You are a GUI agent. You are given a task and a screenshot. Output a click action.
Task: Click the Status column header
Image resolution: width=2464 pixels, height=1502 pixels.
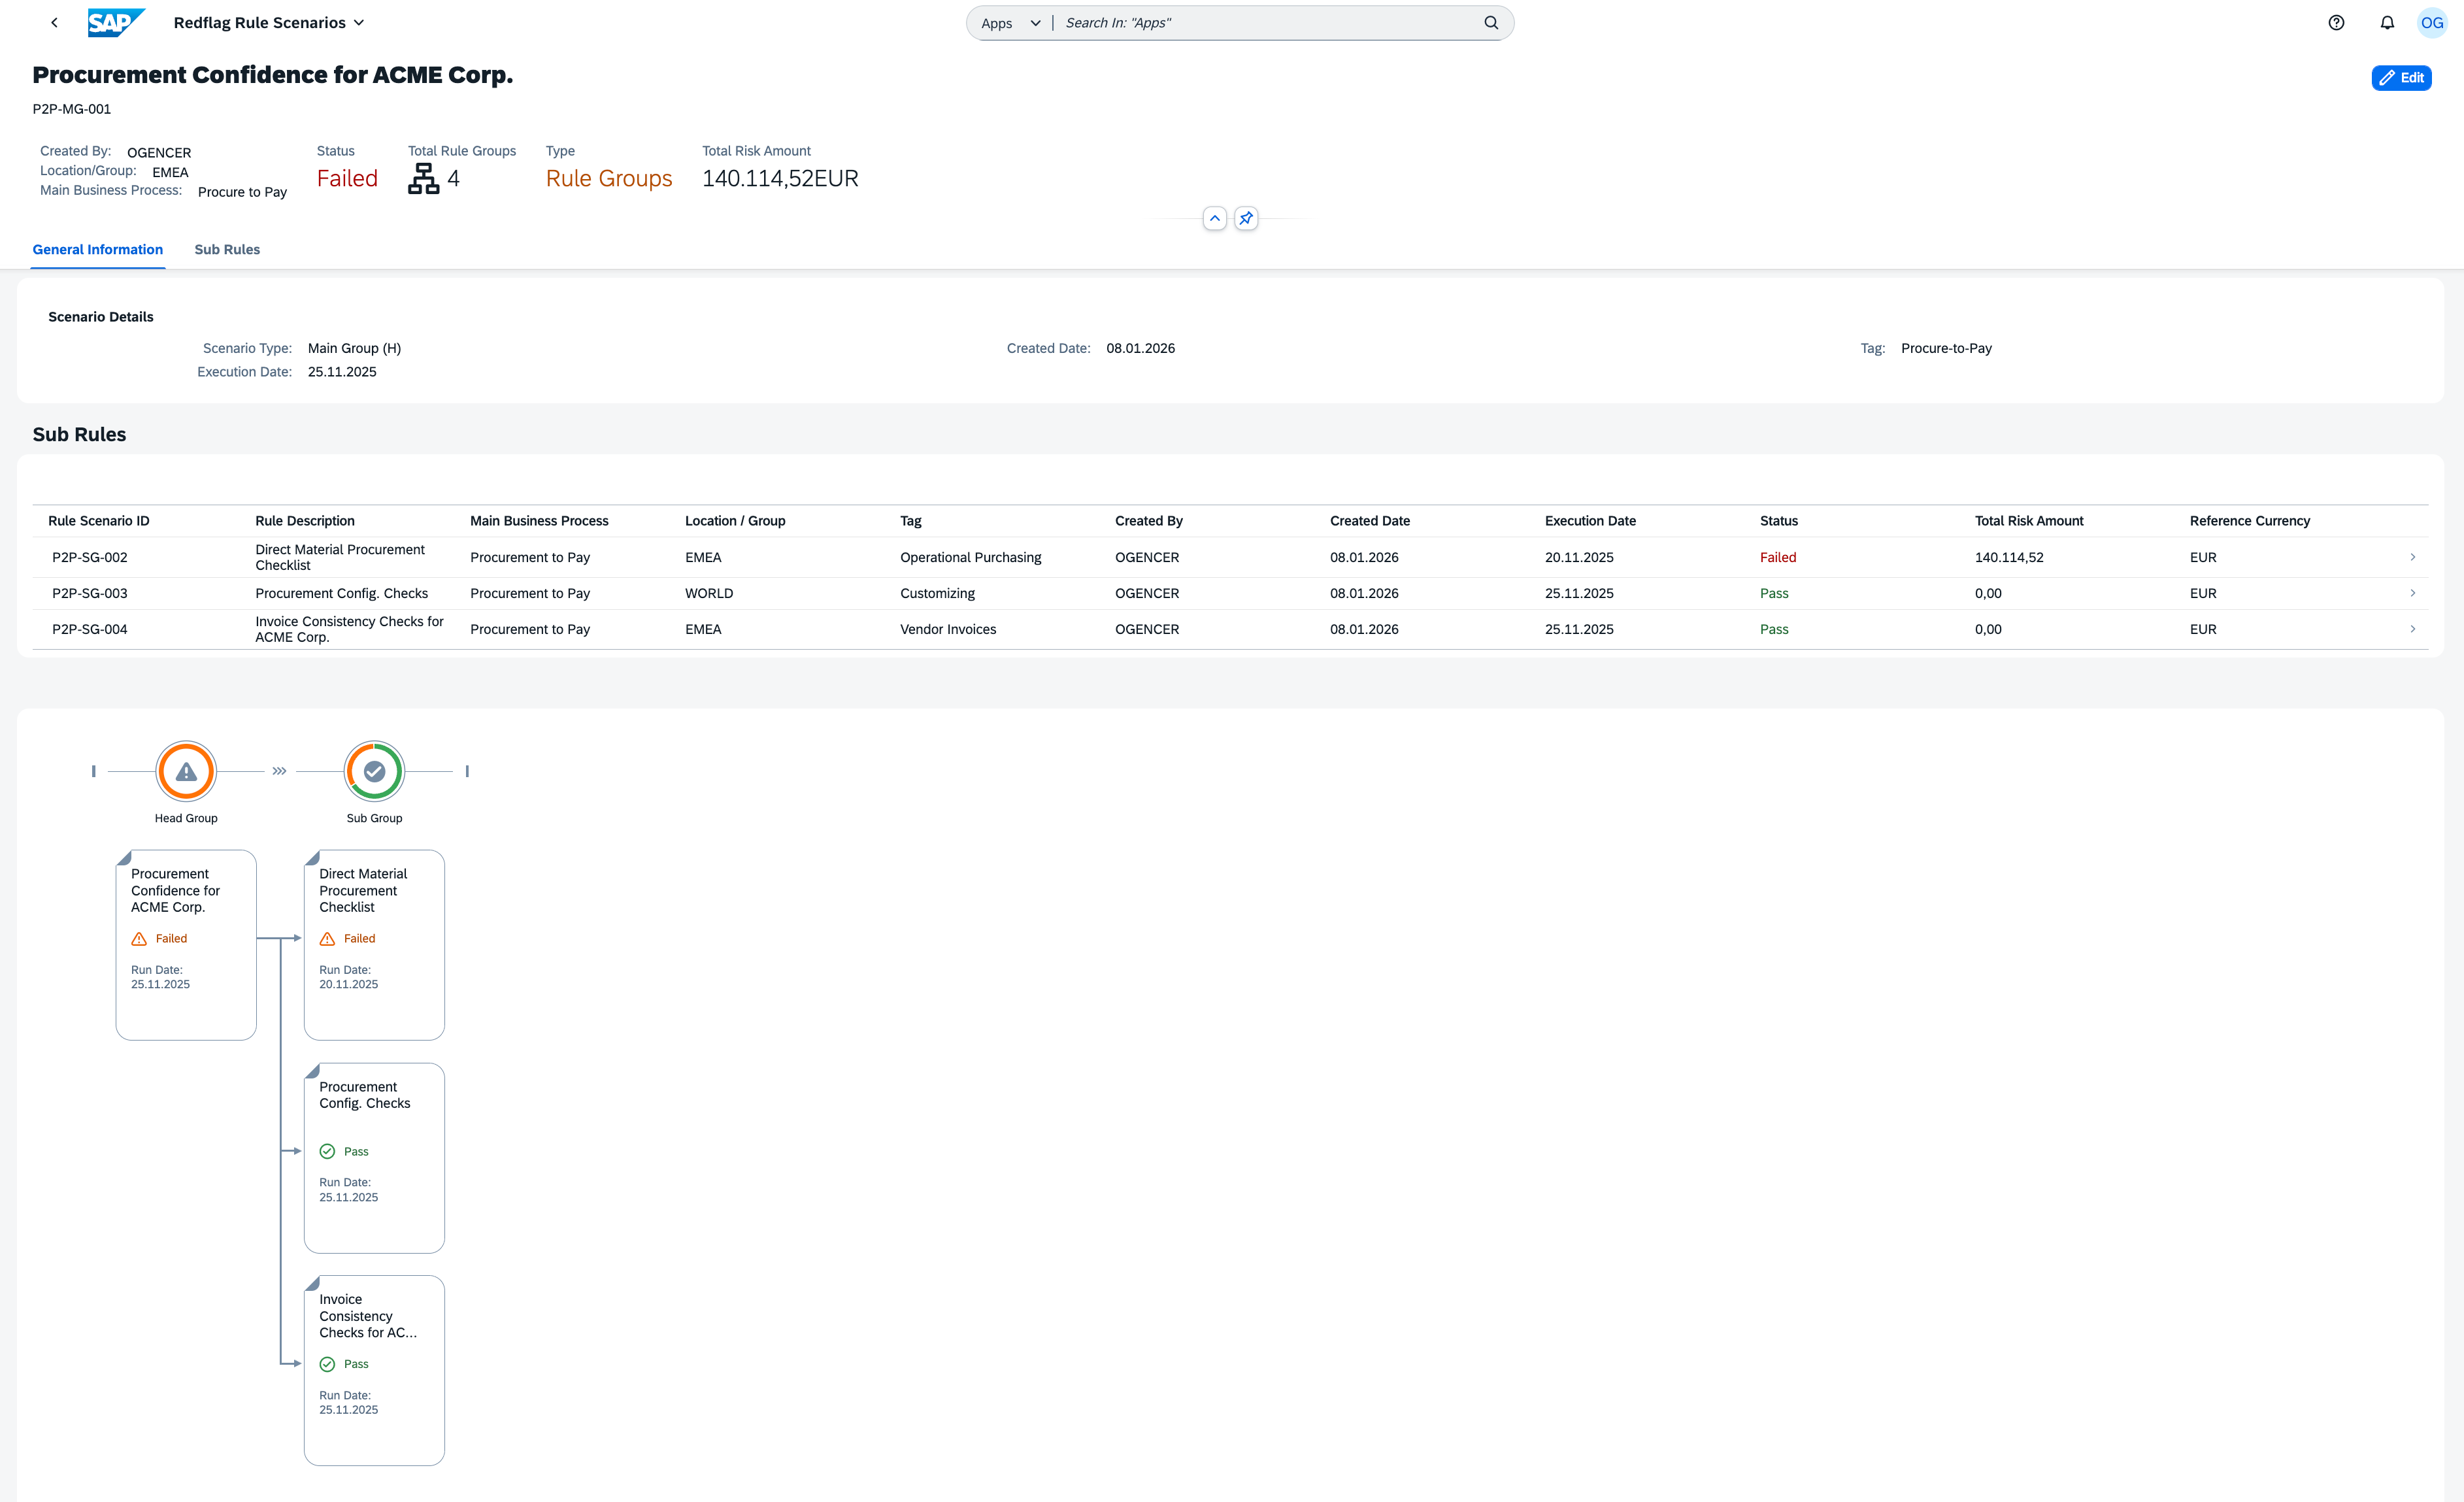click(1779, 521)
